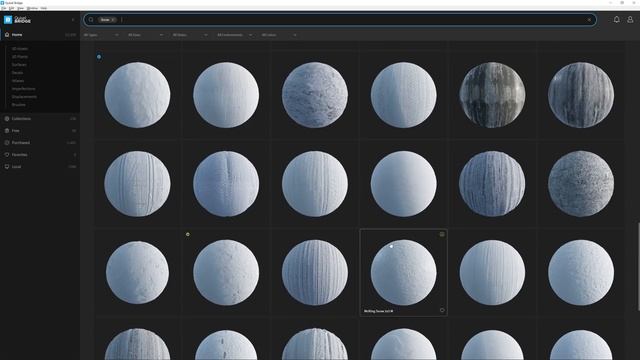The width and height of the screenshot is (640, 360).
Task: Open the Help menu
Action: click(43, 8)
